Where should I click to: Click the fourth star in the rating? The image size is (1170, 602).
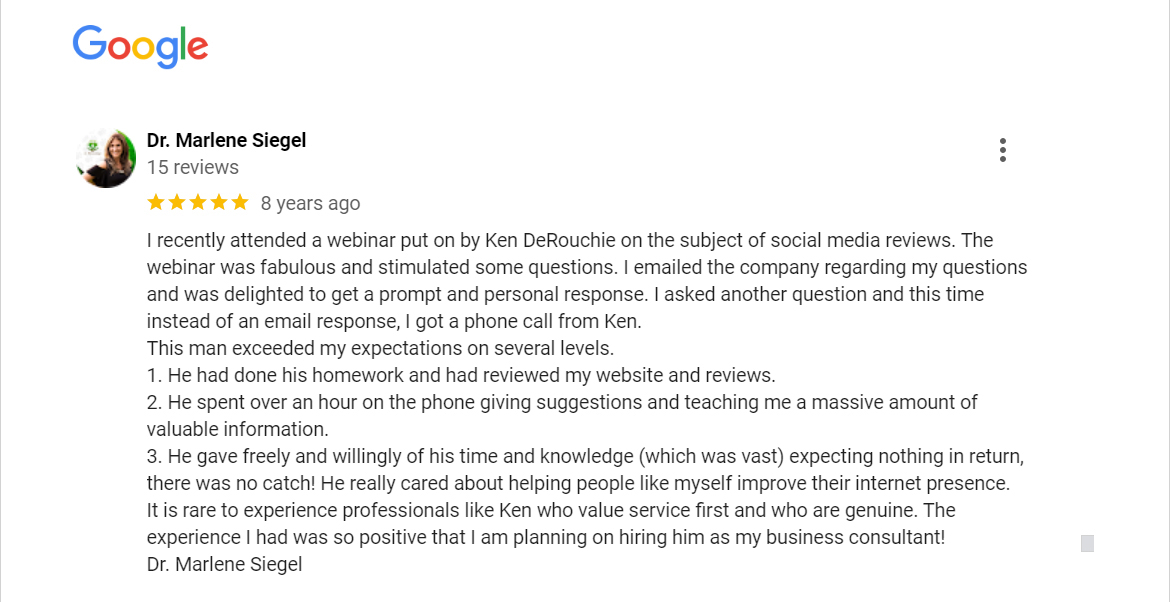click(x=221, y=202)
